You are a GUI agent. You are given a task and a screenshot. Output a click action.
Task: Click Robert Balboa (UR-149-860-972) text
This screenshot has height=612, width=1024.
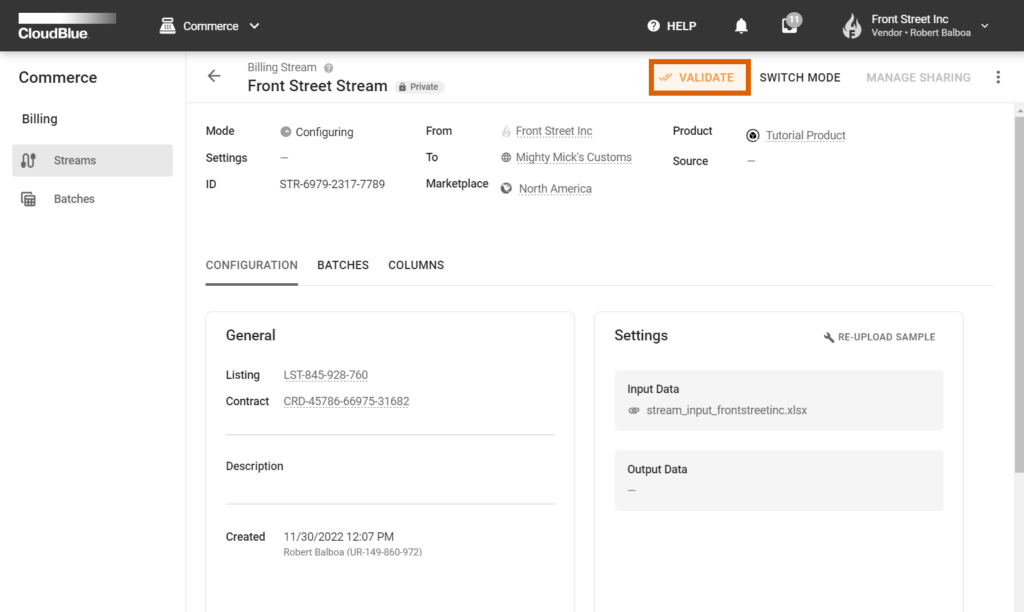353,553
